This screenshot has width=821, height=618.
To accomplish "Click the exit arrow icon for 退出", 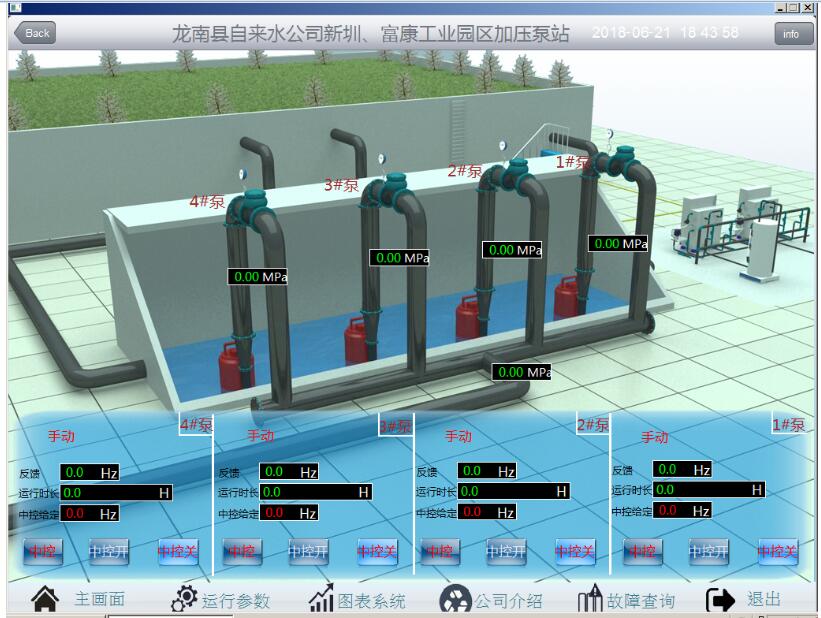I will [720, 600].
